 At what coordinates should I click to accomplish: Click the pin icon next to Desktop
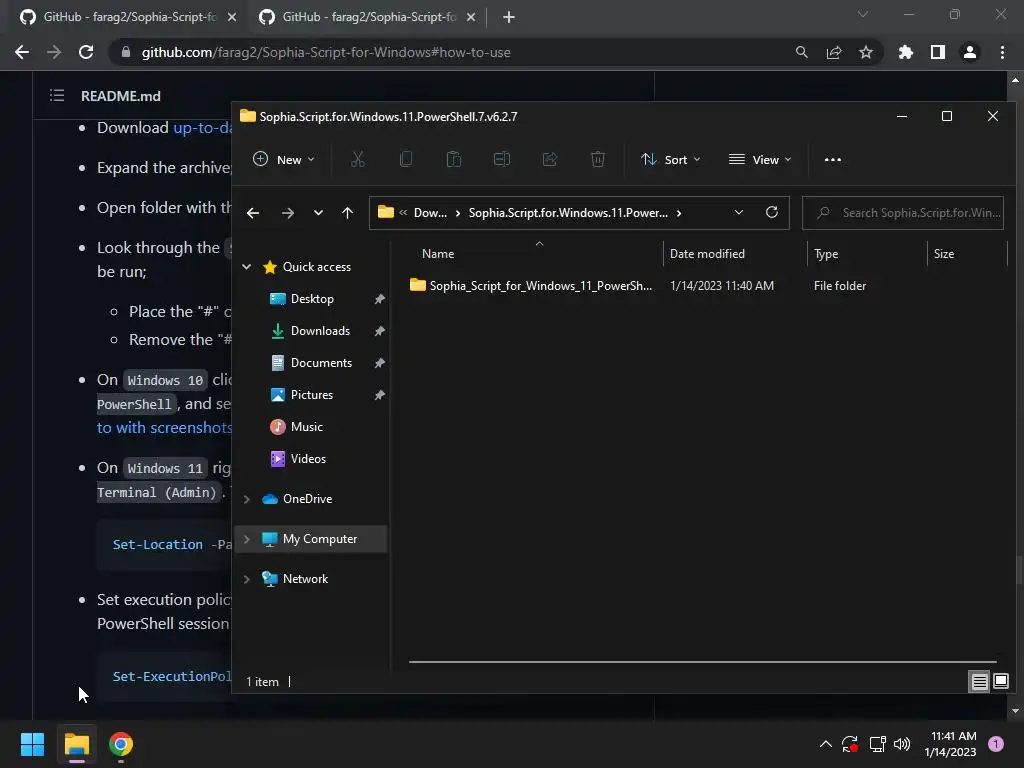(379, 299)
